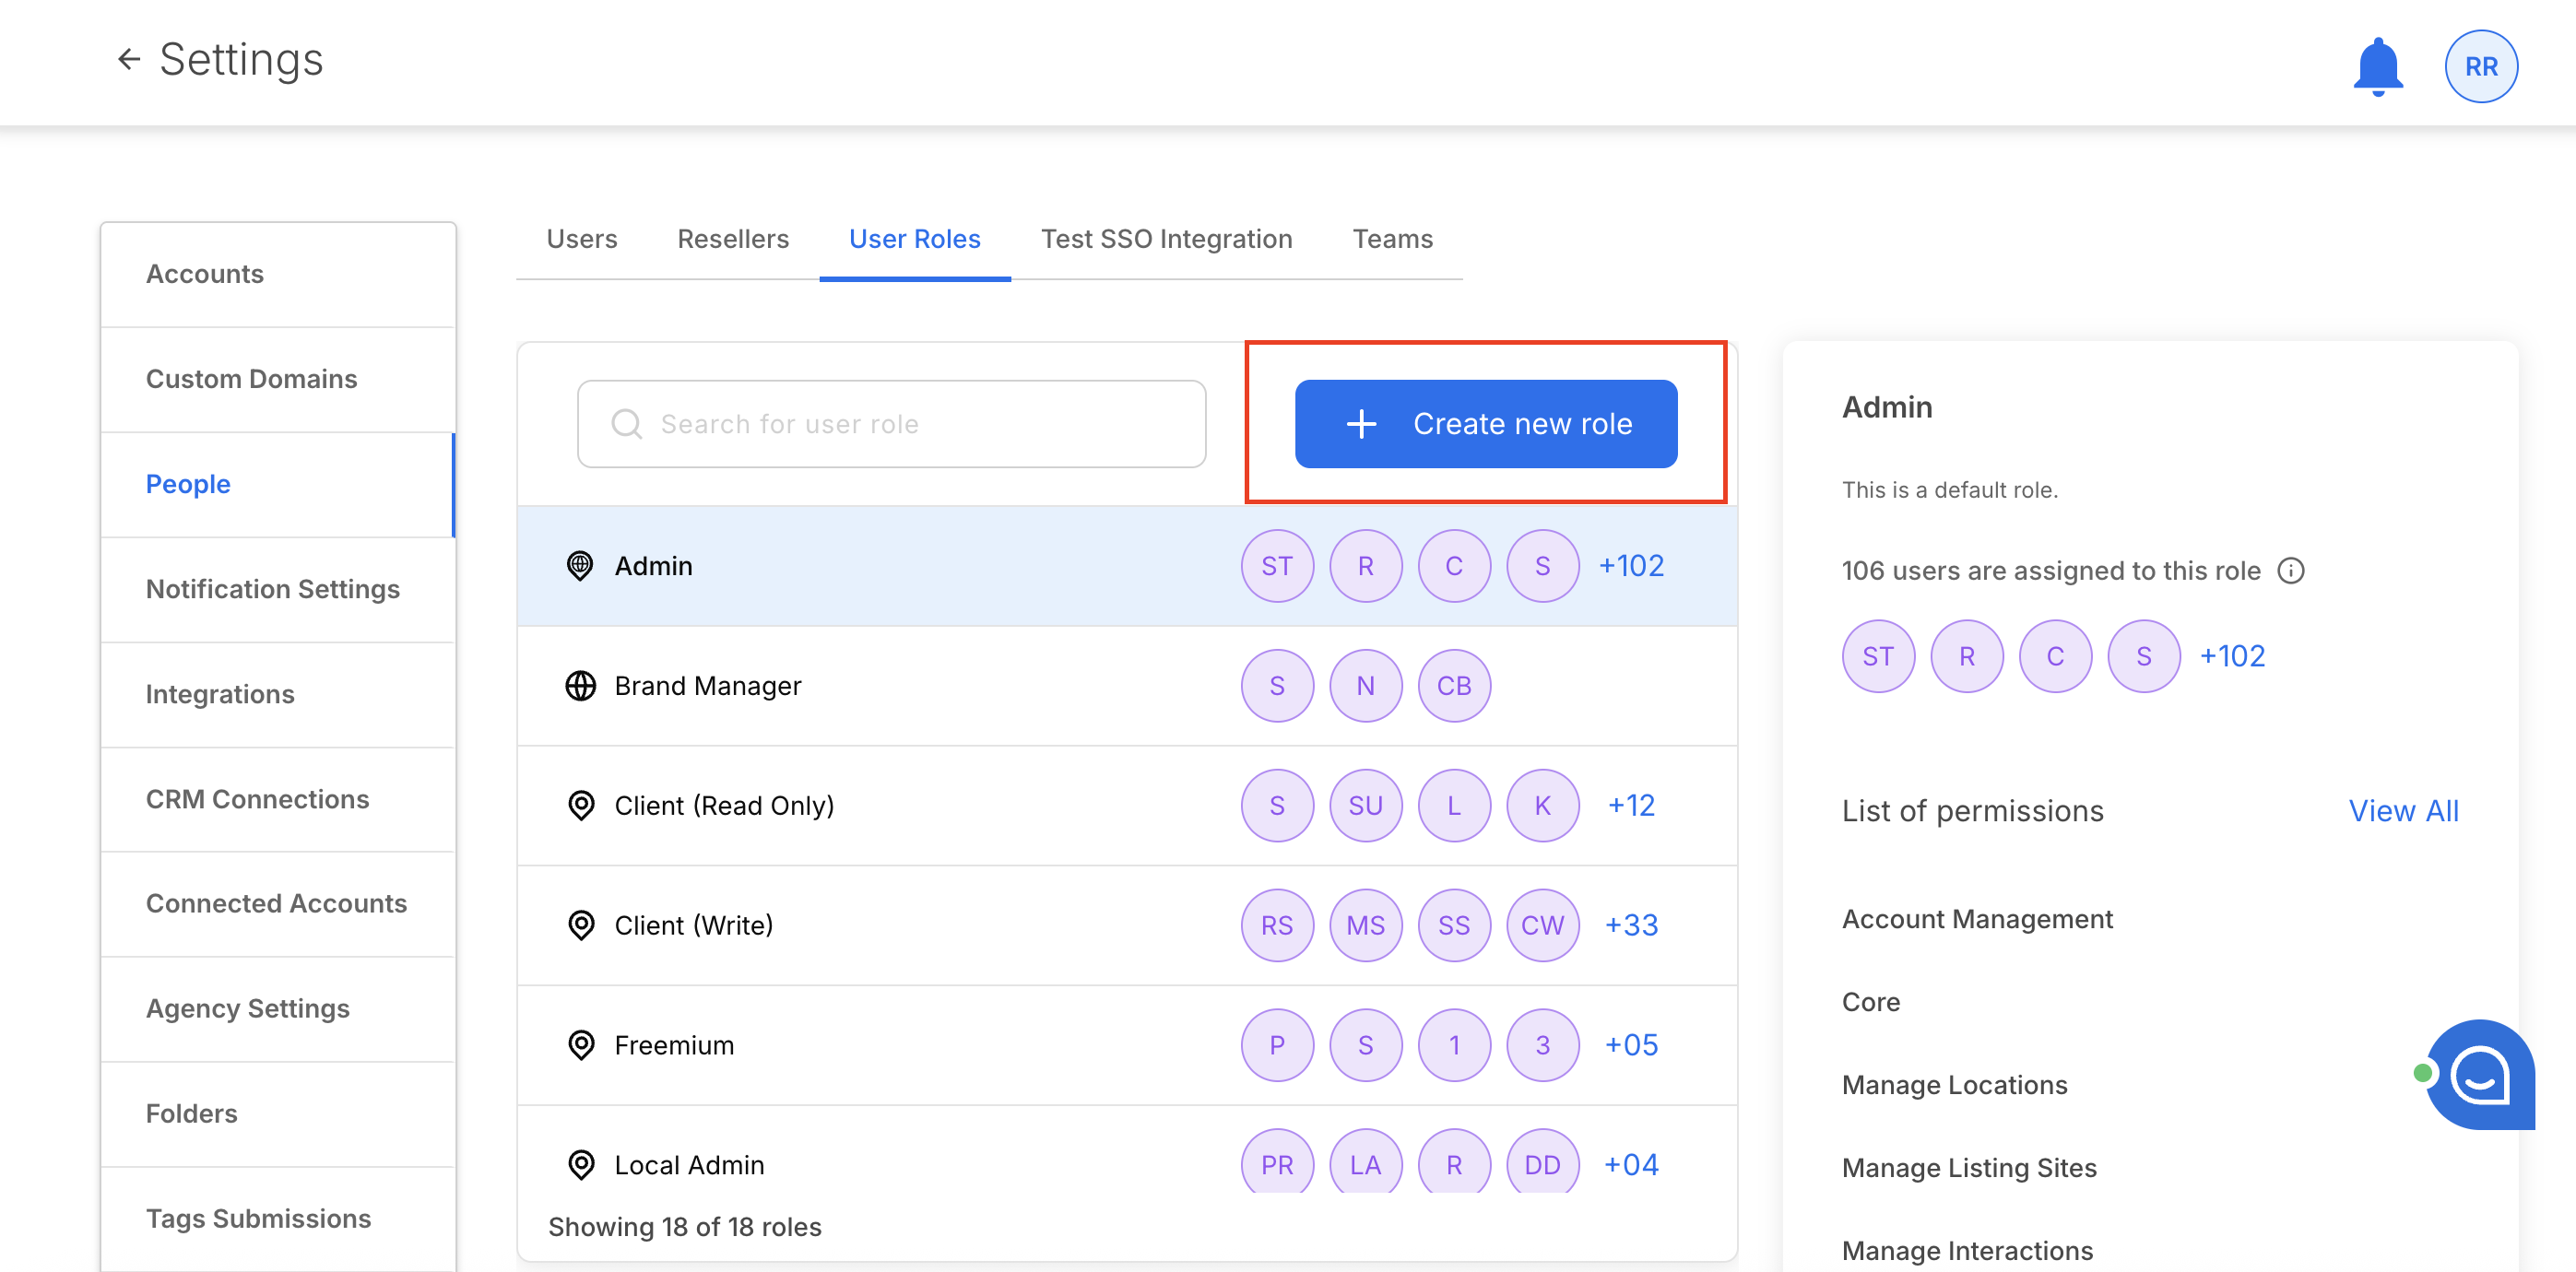Select the Local Admin role row

pyautogui.click(x=689, y=1165)
